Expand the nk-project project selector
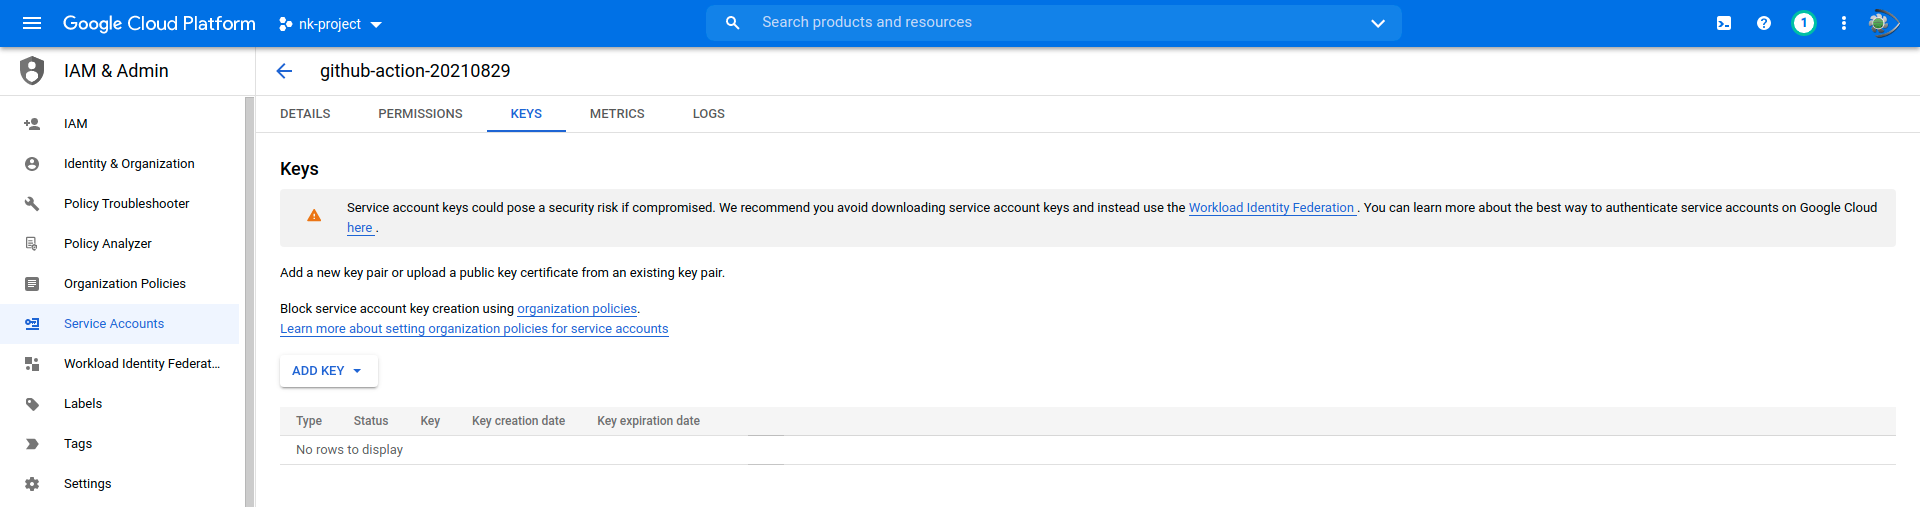This screenshot has width=1920, height=507. [330, 24]
